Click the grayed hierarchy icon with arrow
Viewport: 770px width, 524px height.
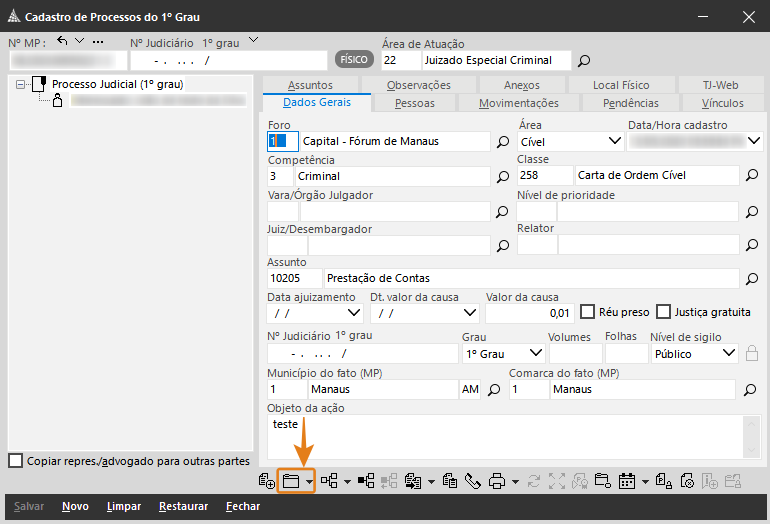point(389,481)
